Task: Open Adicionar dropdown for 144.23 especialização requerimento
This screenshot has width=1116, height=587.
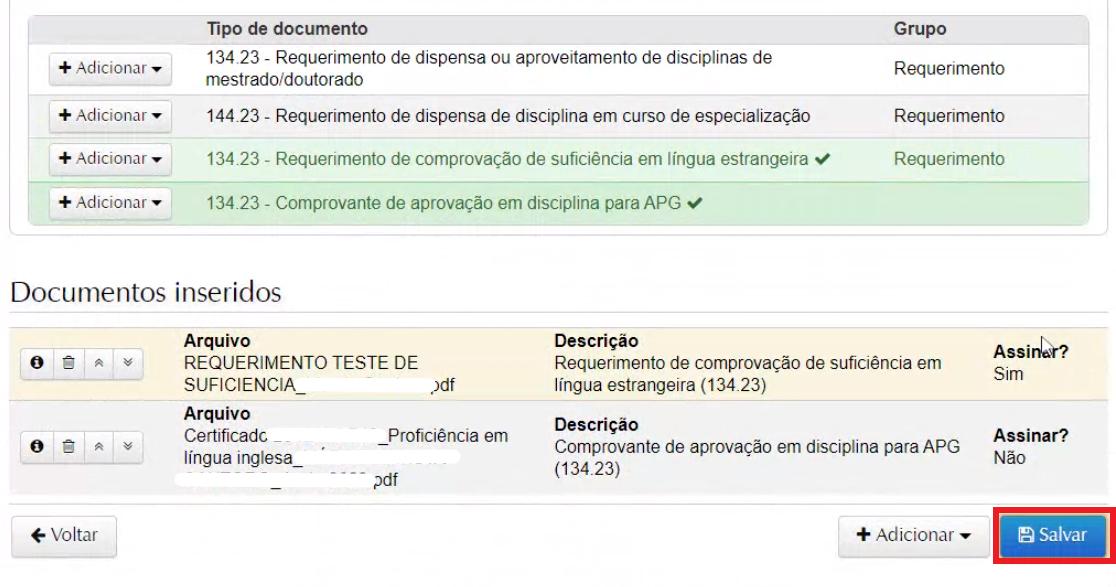Action: [110, 116]
